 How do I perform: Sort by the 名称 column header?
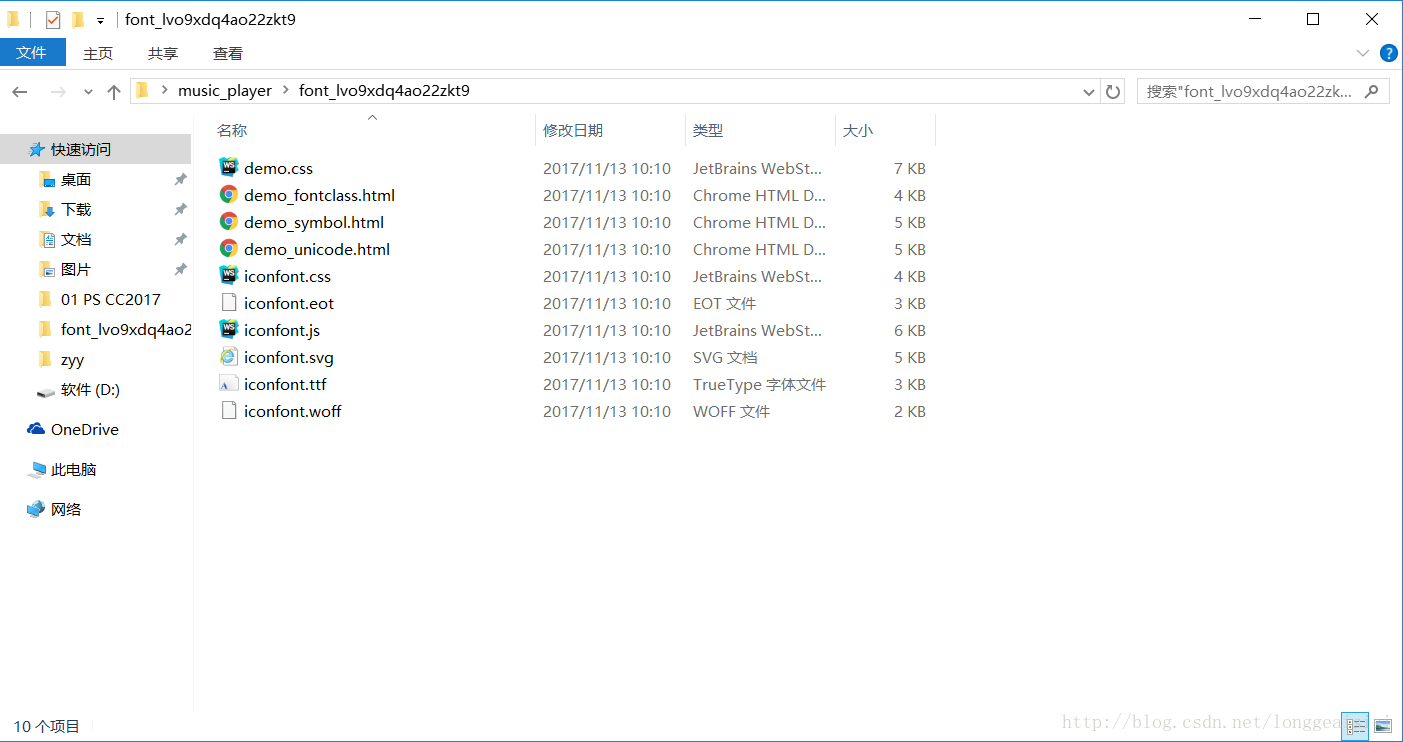373,130
